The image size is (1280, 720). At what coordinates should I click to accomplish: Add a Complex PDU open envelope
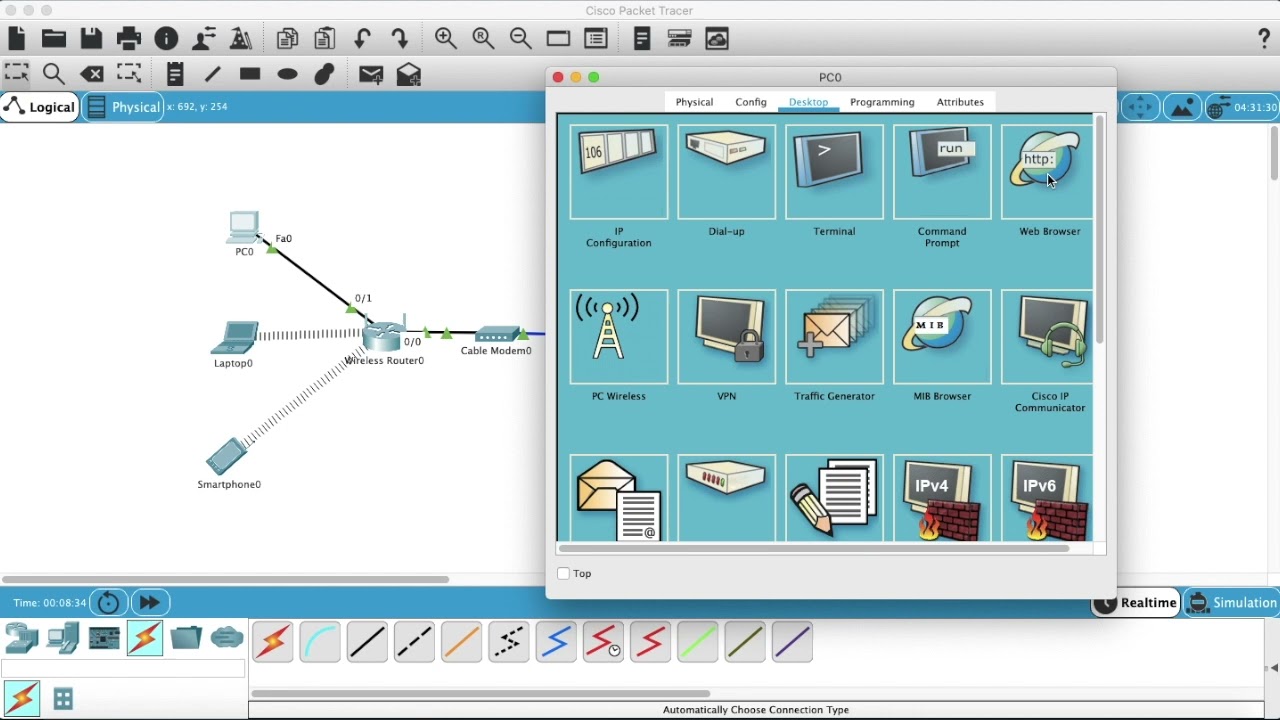pos(409,74)
